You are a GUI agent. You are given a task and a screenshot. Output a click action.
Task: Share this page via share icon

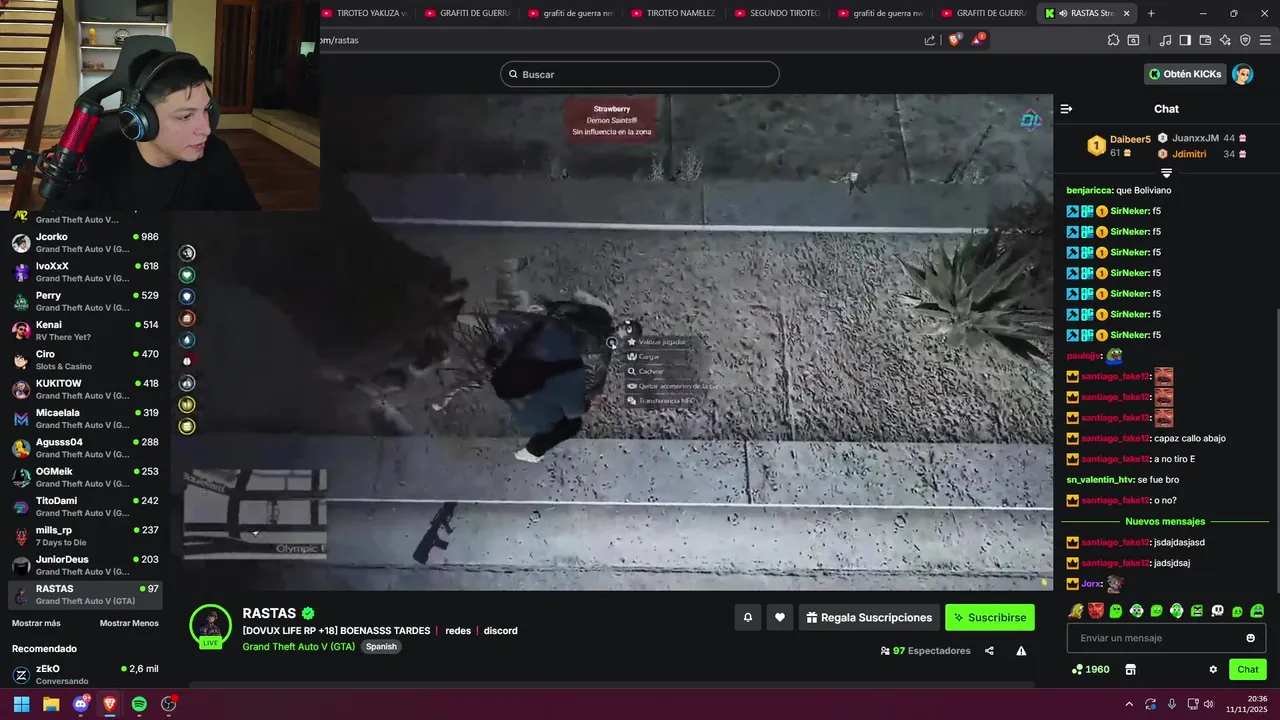click(x=930, y=40)
